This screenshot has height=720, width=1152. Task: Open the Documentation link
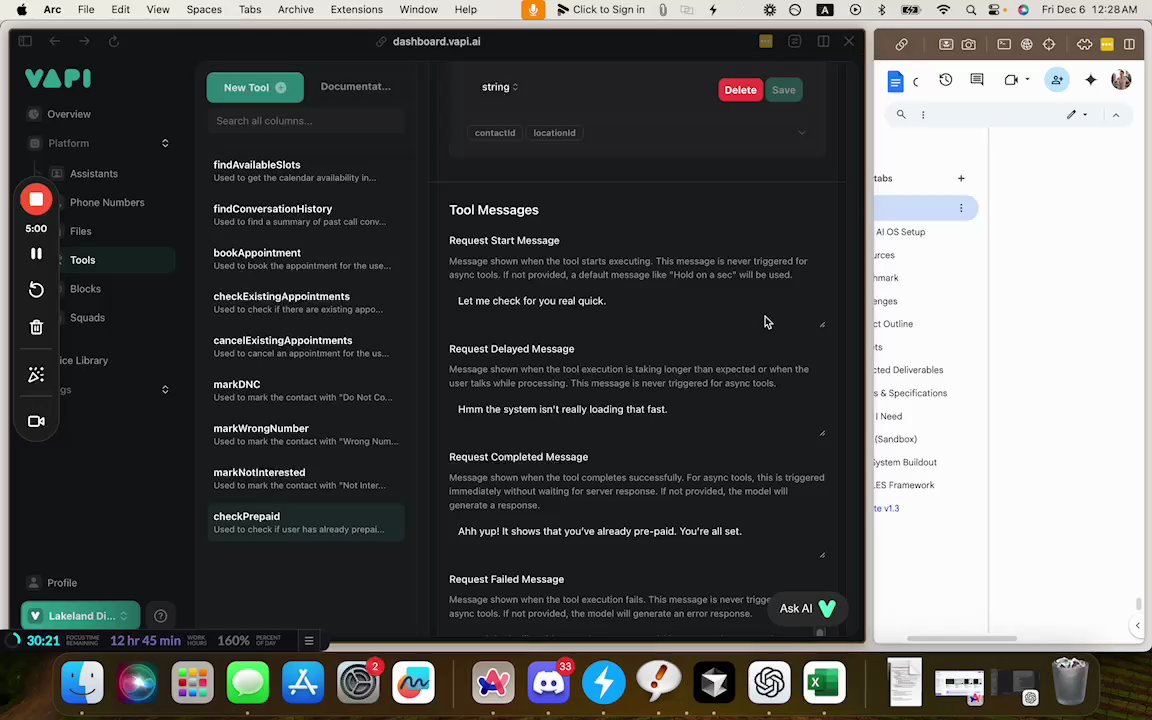[356, 87]
